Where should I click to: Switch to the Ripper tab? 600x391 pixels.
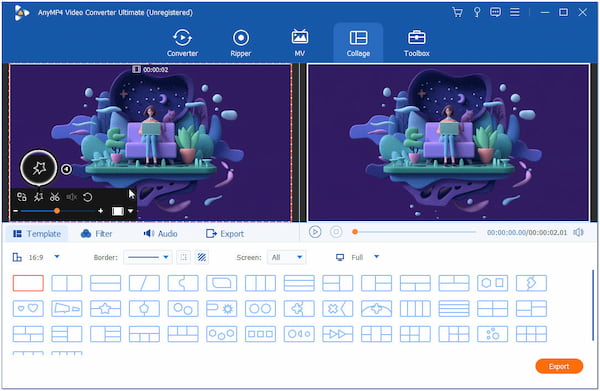[x=241, y=42]
